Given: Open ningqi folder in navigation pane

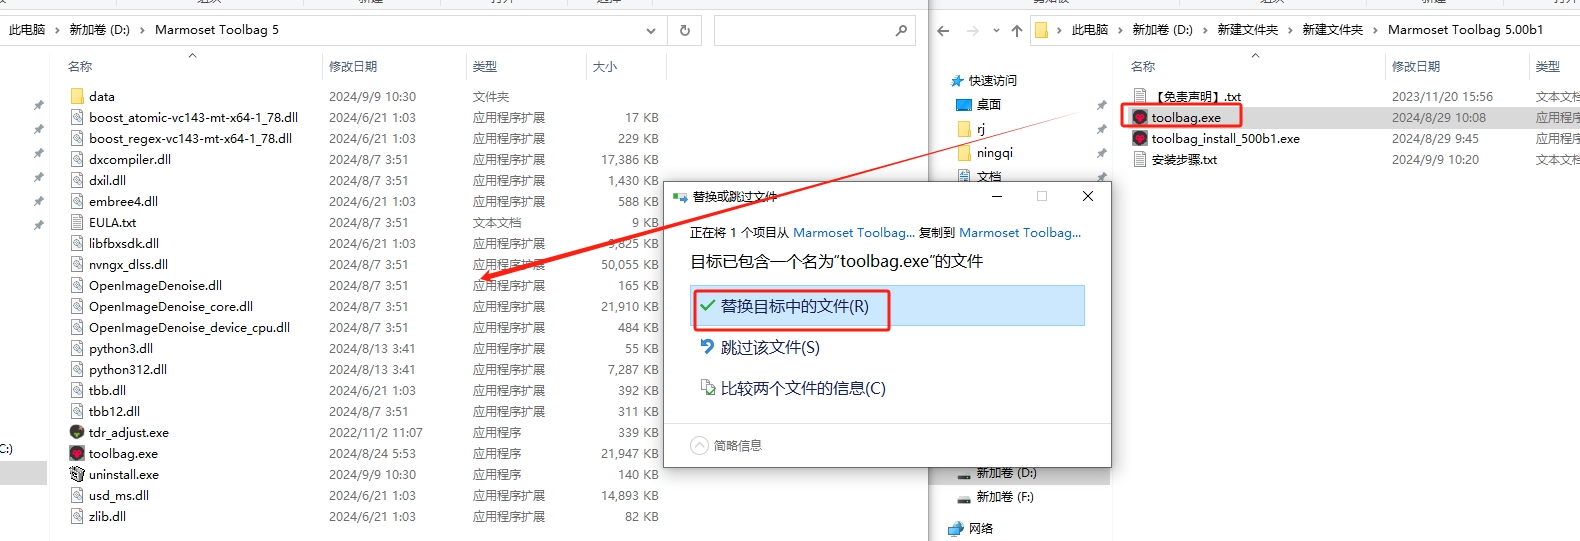Looking at the screenshot, I should click(x=994, y=153).
